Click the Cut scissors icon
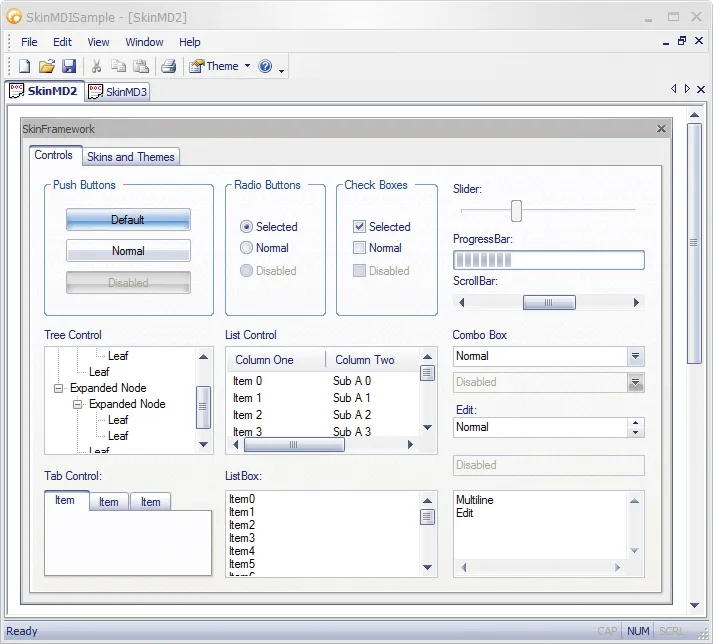Viewport: 713px width, 644px height. pos(96,66)
